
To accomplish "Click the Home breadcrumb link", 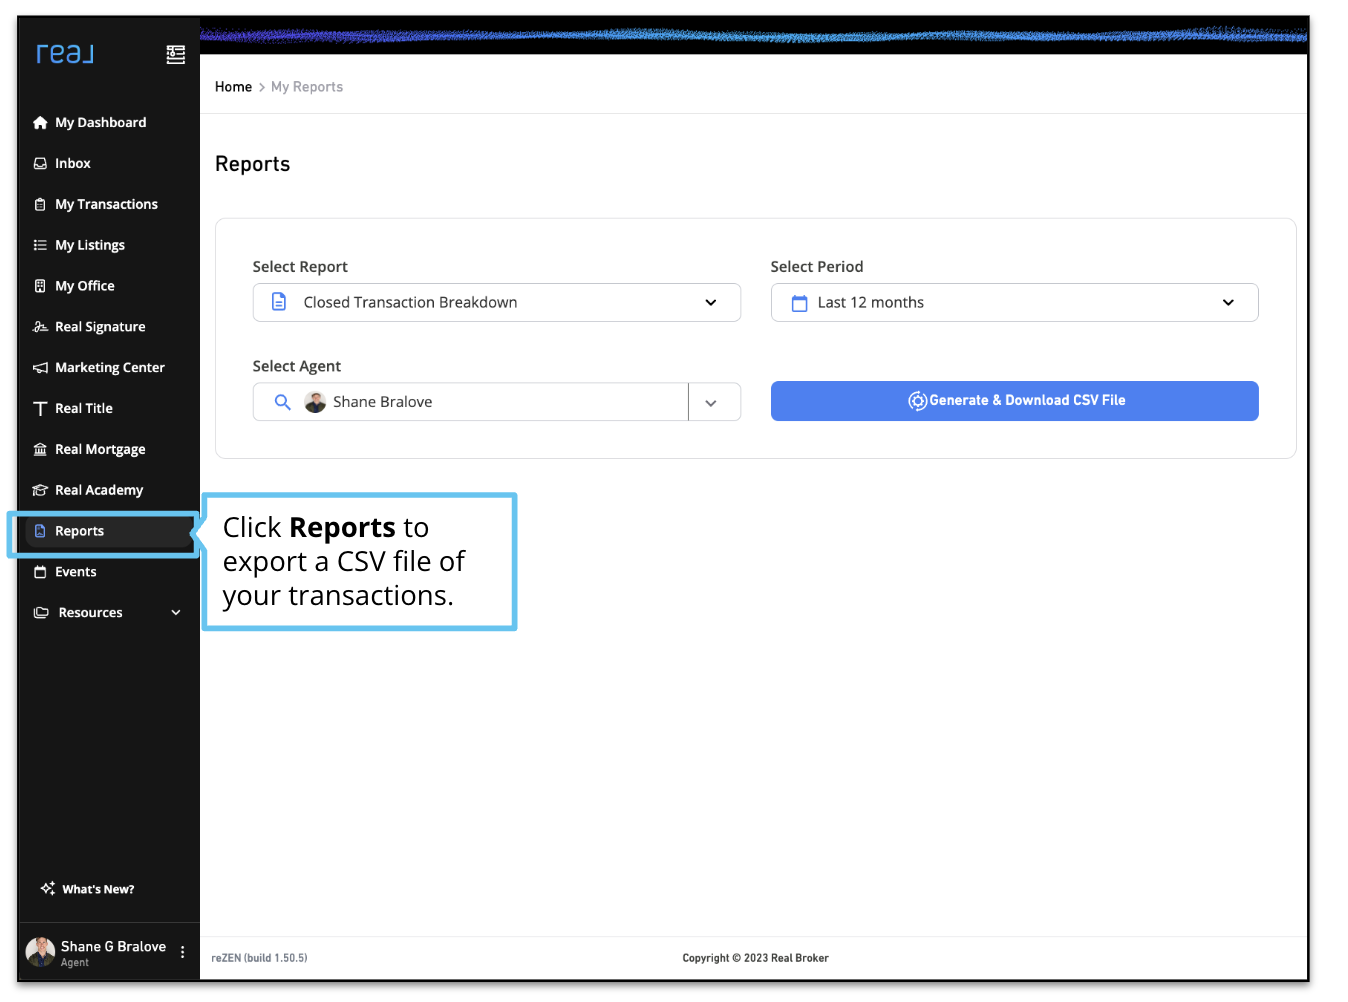I will click(x=233, y=87).
